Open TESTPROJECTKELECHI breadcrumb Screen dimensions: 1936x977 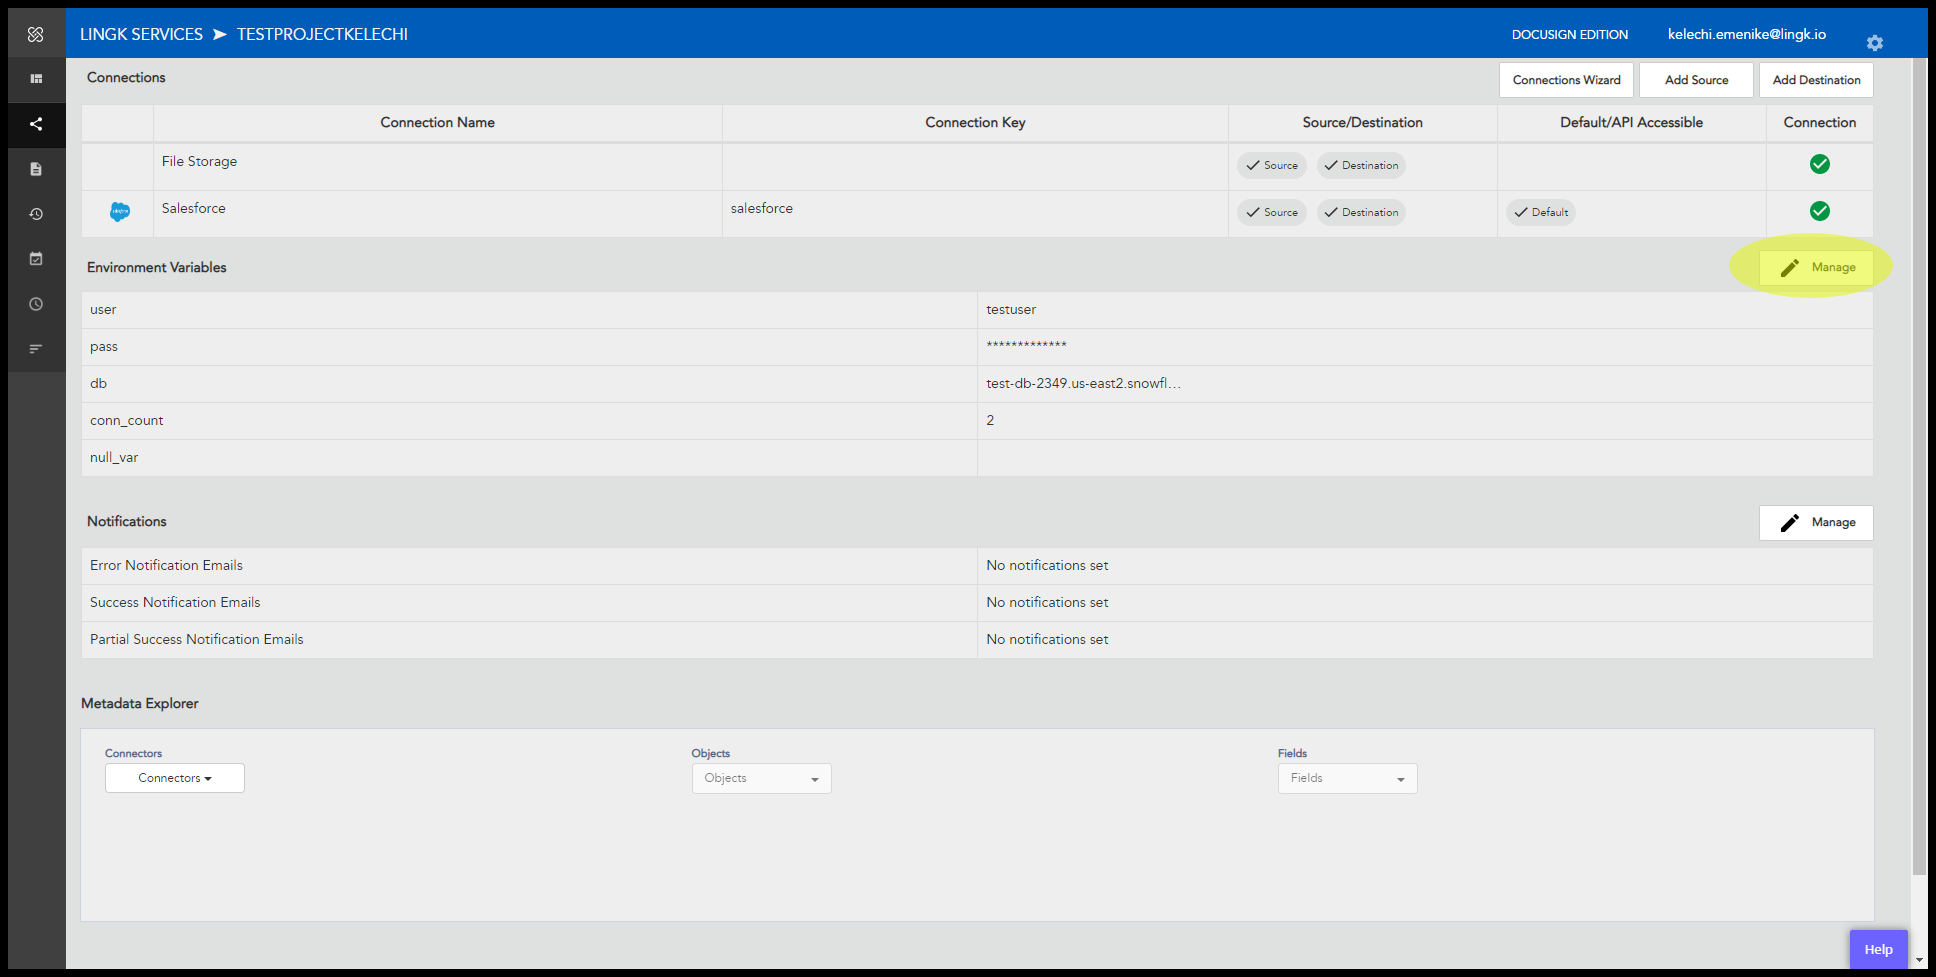pos(322,34)
